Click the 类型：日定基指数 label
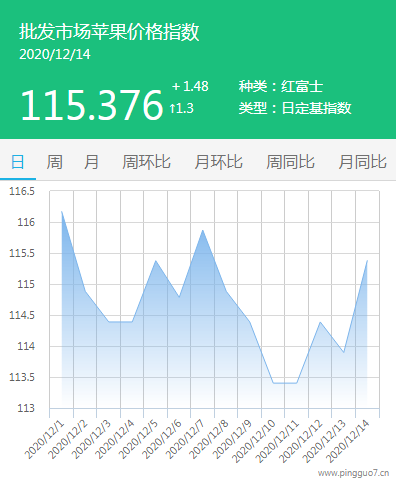Viewport: 396px width, 485px height. [x=295, y=108]
